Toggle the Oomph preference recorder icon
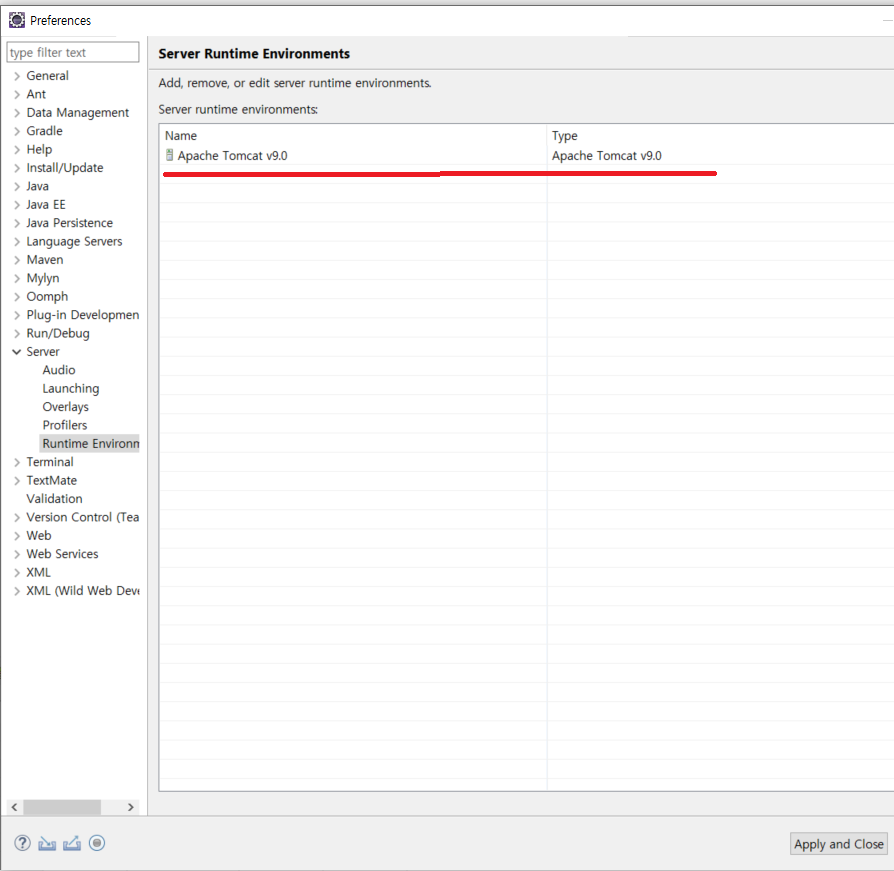This screenshot has height=871, width=894. tap(97, 843)
